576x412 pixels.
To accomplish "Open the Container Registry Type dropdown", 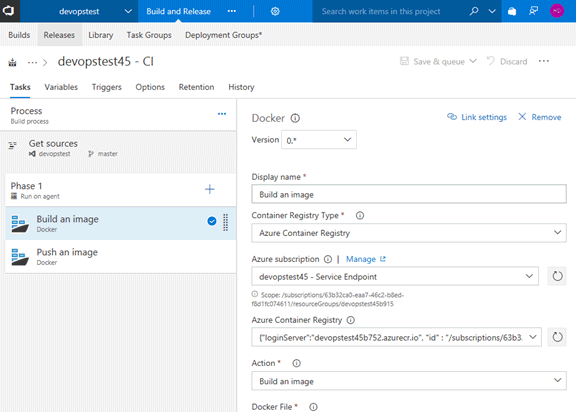I will pos(408,233).
